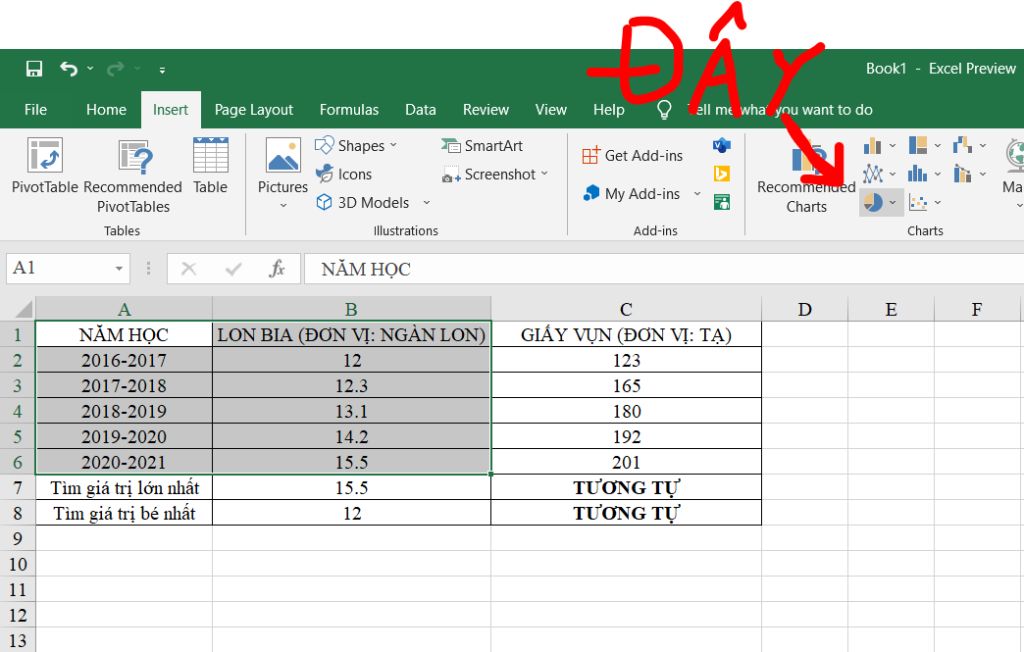Switch to the Review tab
Image resolution: width=1024 pixels, height=652 pixels.
[485, 109]
